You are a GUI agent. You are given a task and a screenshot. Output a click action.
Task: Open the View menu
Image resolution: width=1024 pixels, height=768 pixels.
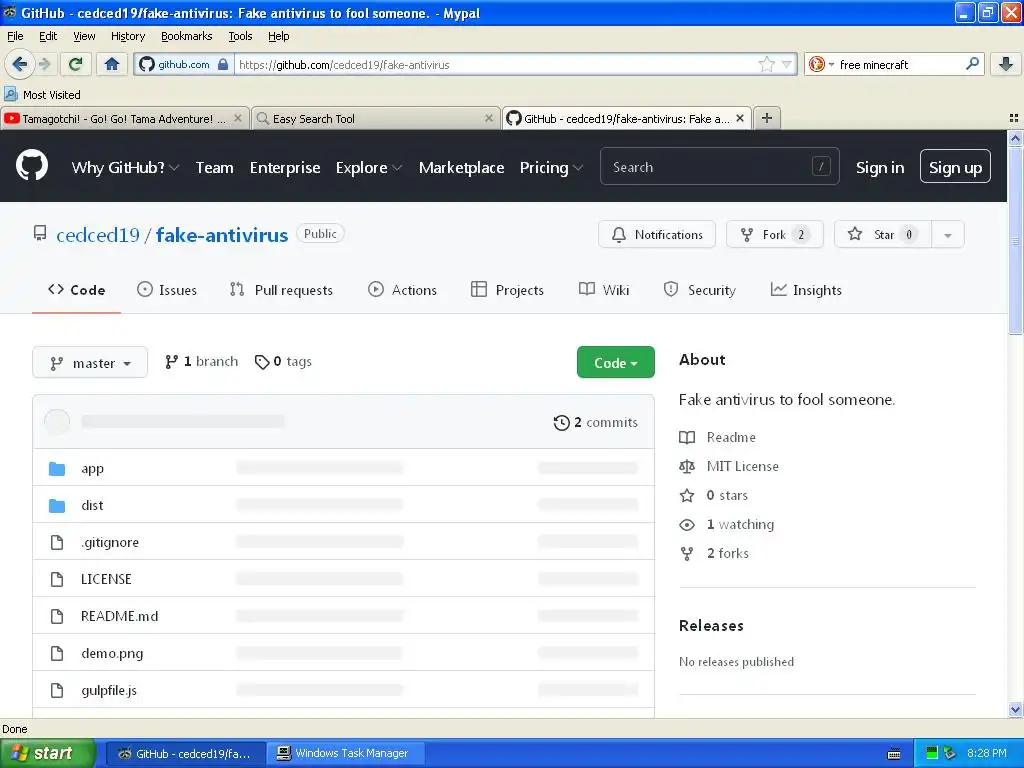coord(84,36)
